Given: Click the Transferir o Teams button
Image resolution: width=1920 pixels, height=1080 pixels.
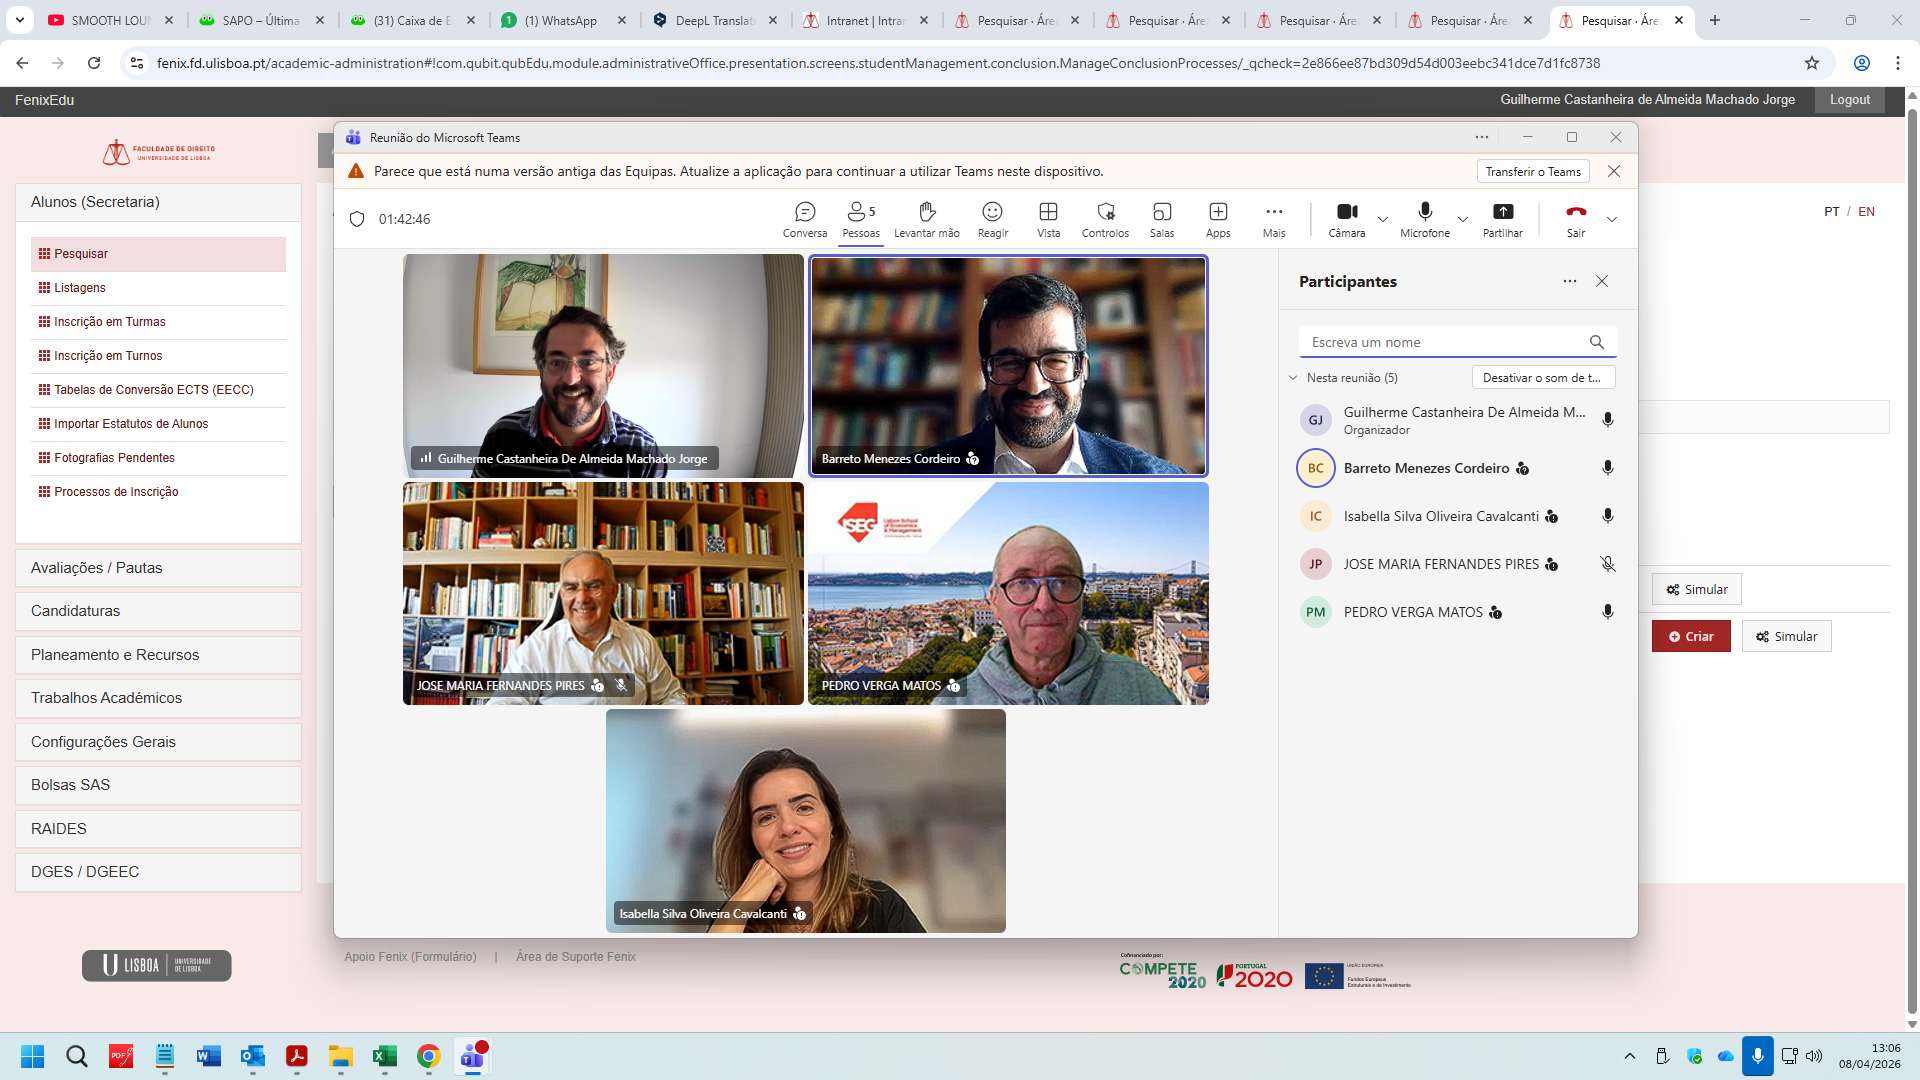Looking at the screenshot, I should tap(1532, 172).
